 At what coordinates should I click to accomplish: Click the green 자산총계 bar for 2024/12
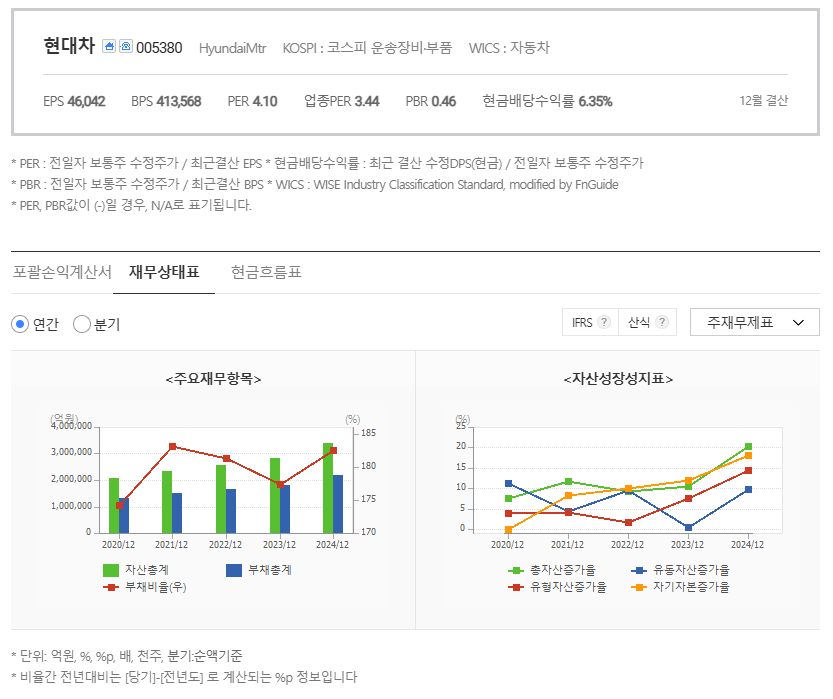328,488
